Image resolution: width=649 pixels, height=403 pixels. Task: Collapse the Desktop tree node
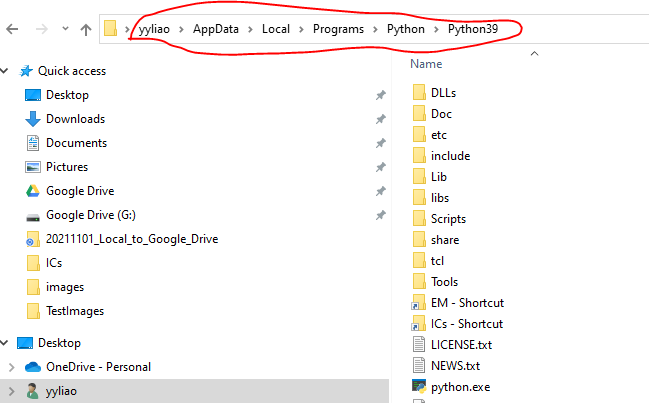point(9,343)
